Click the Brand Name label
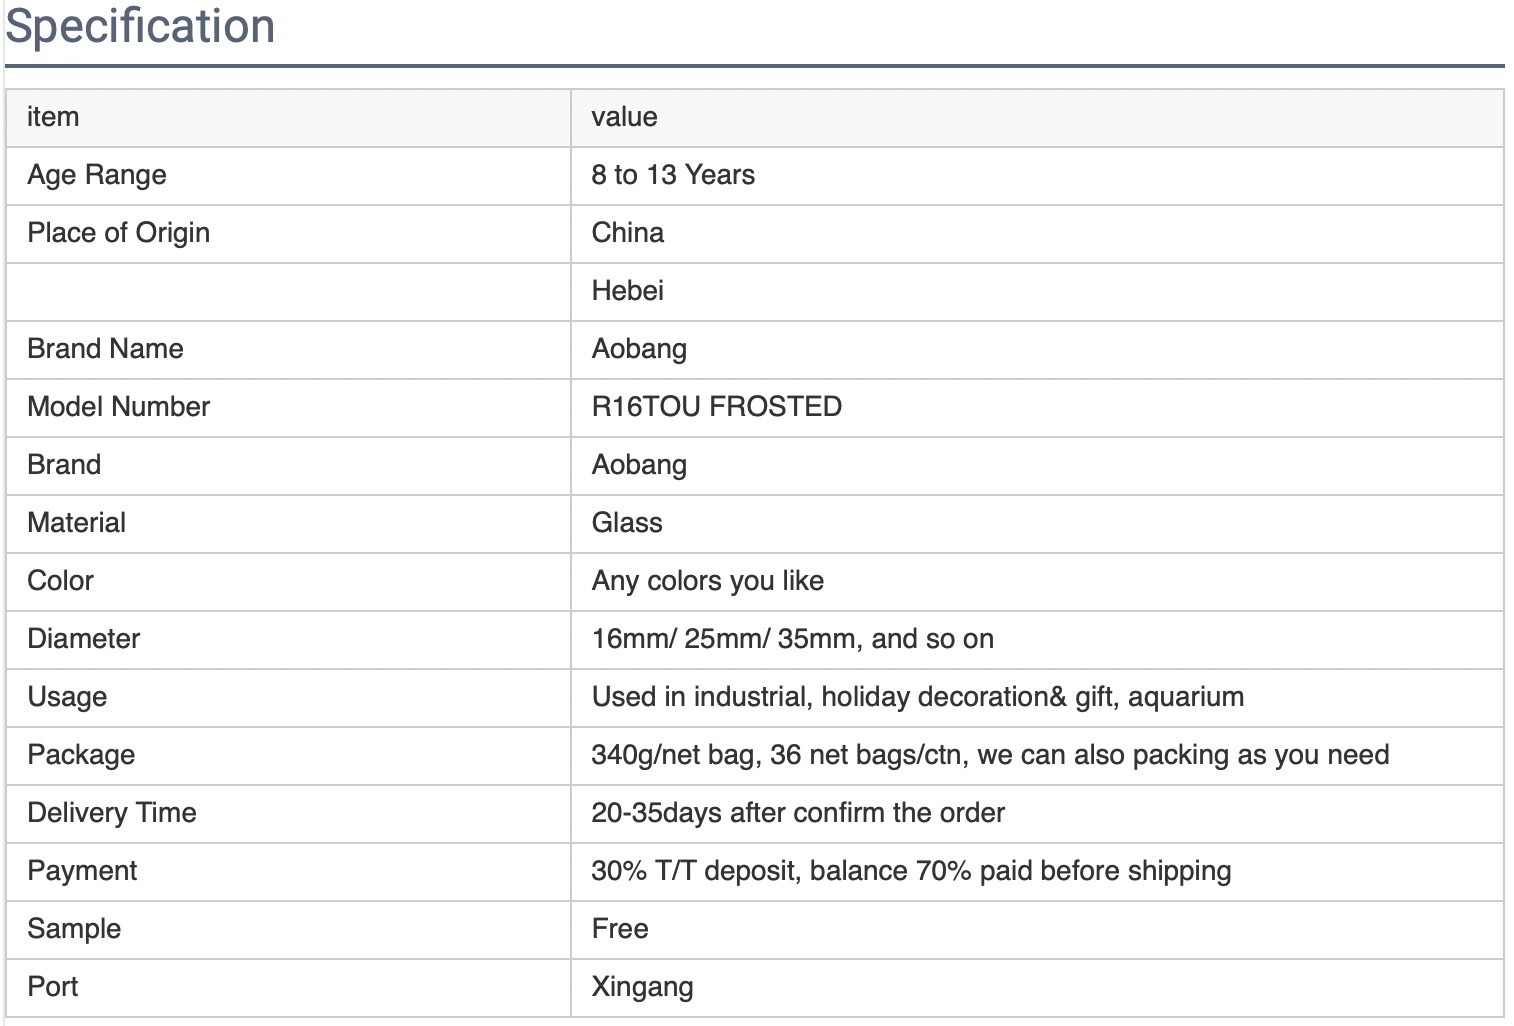The image size is (1514, 1026). pyautogui.click(x=105, y=349)
